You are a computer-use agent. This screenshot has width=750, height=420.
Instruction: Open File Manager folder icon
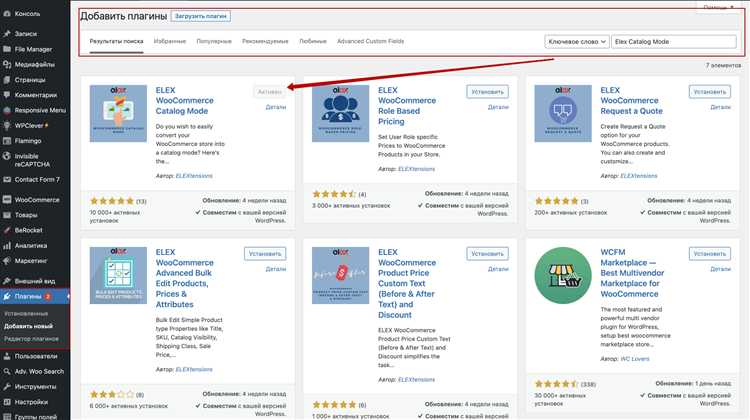(7, 49)
